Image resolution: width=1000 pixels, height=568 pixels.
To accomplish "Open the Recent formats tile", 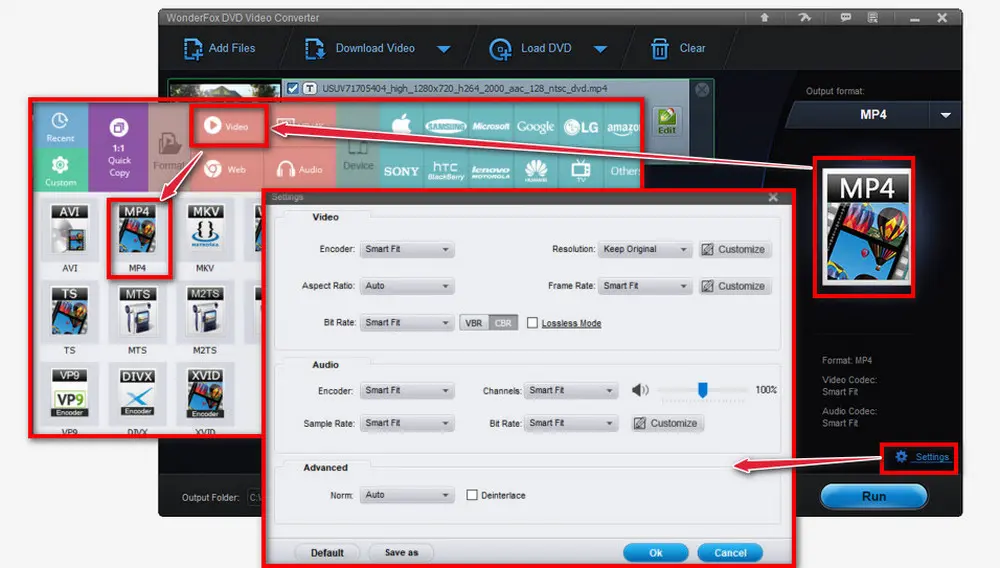I will pos(60,126).
